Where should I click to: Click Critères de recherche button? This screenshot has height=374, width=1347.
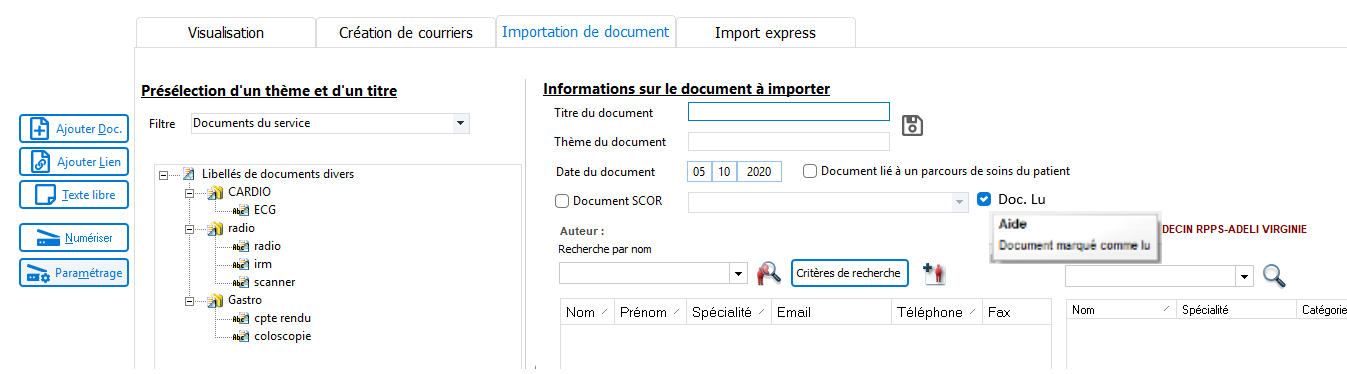[850, 272]
